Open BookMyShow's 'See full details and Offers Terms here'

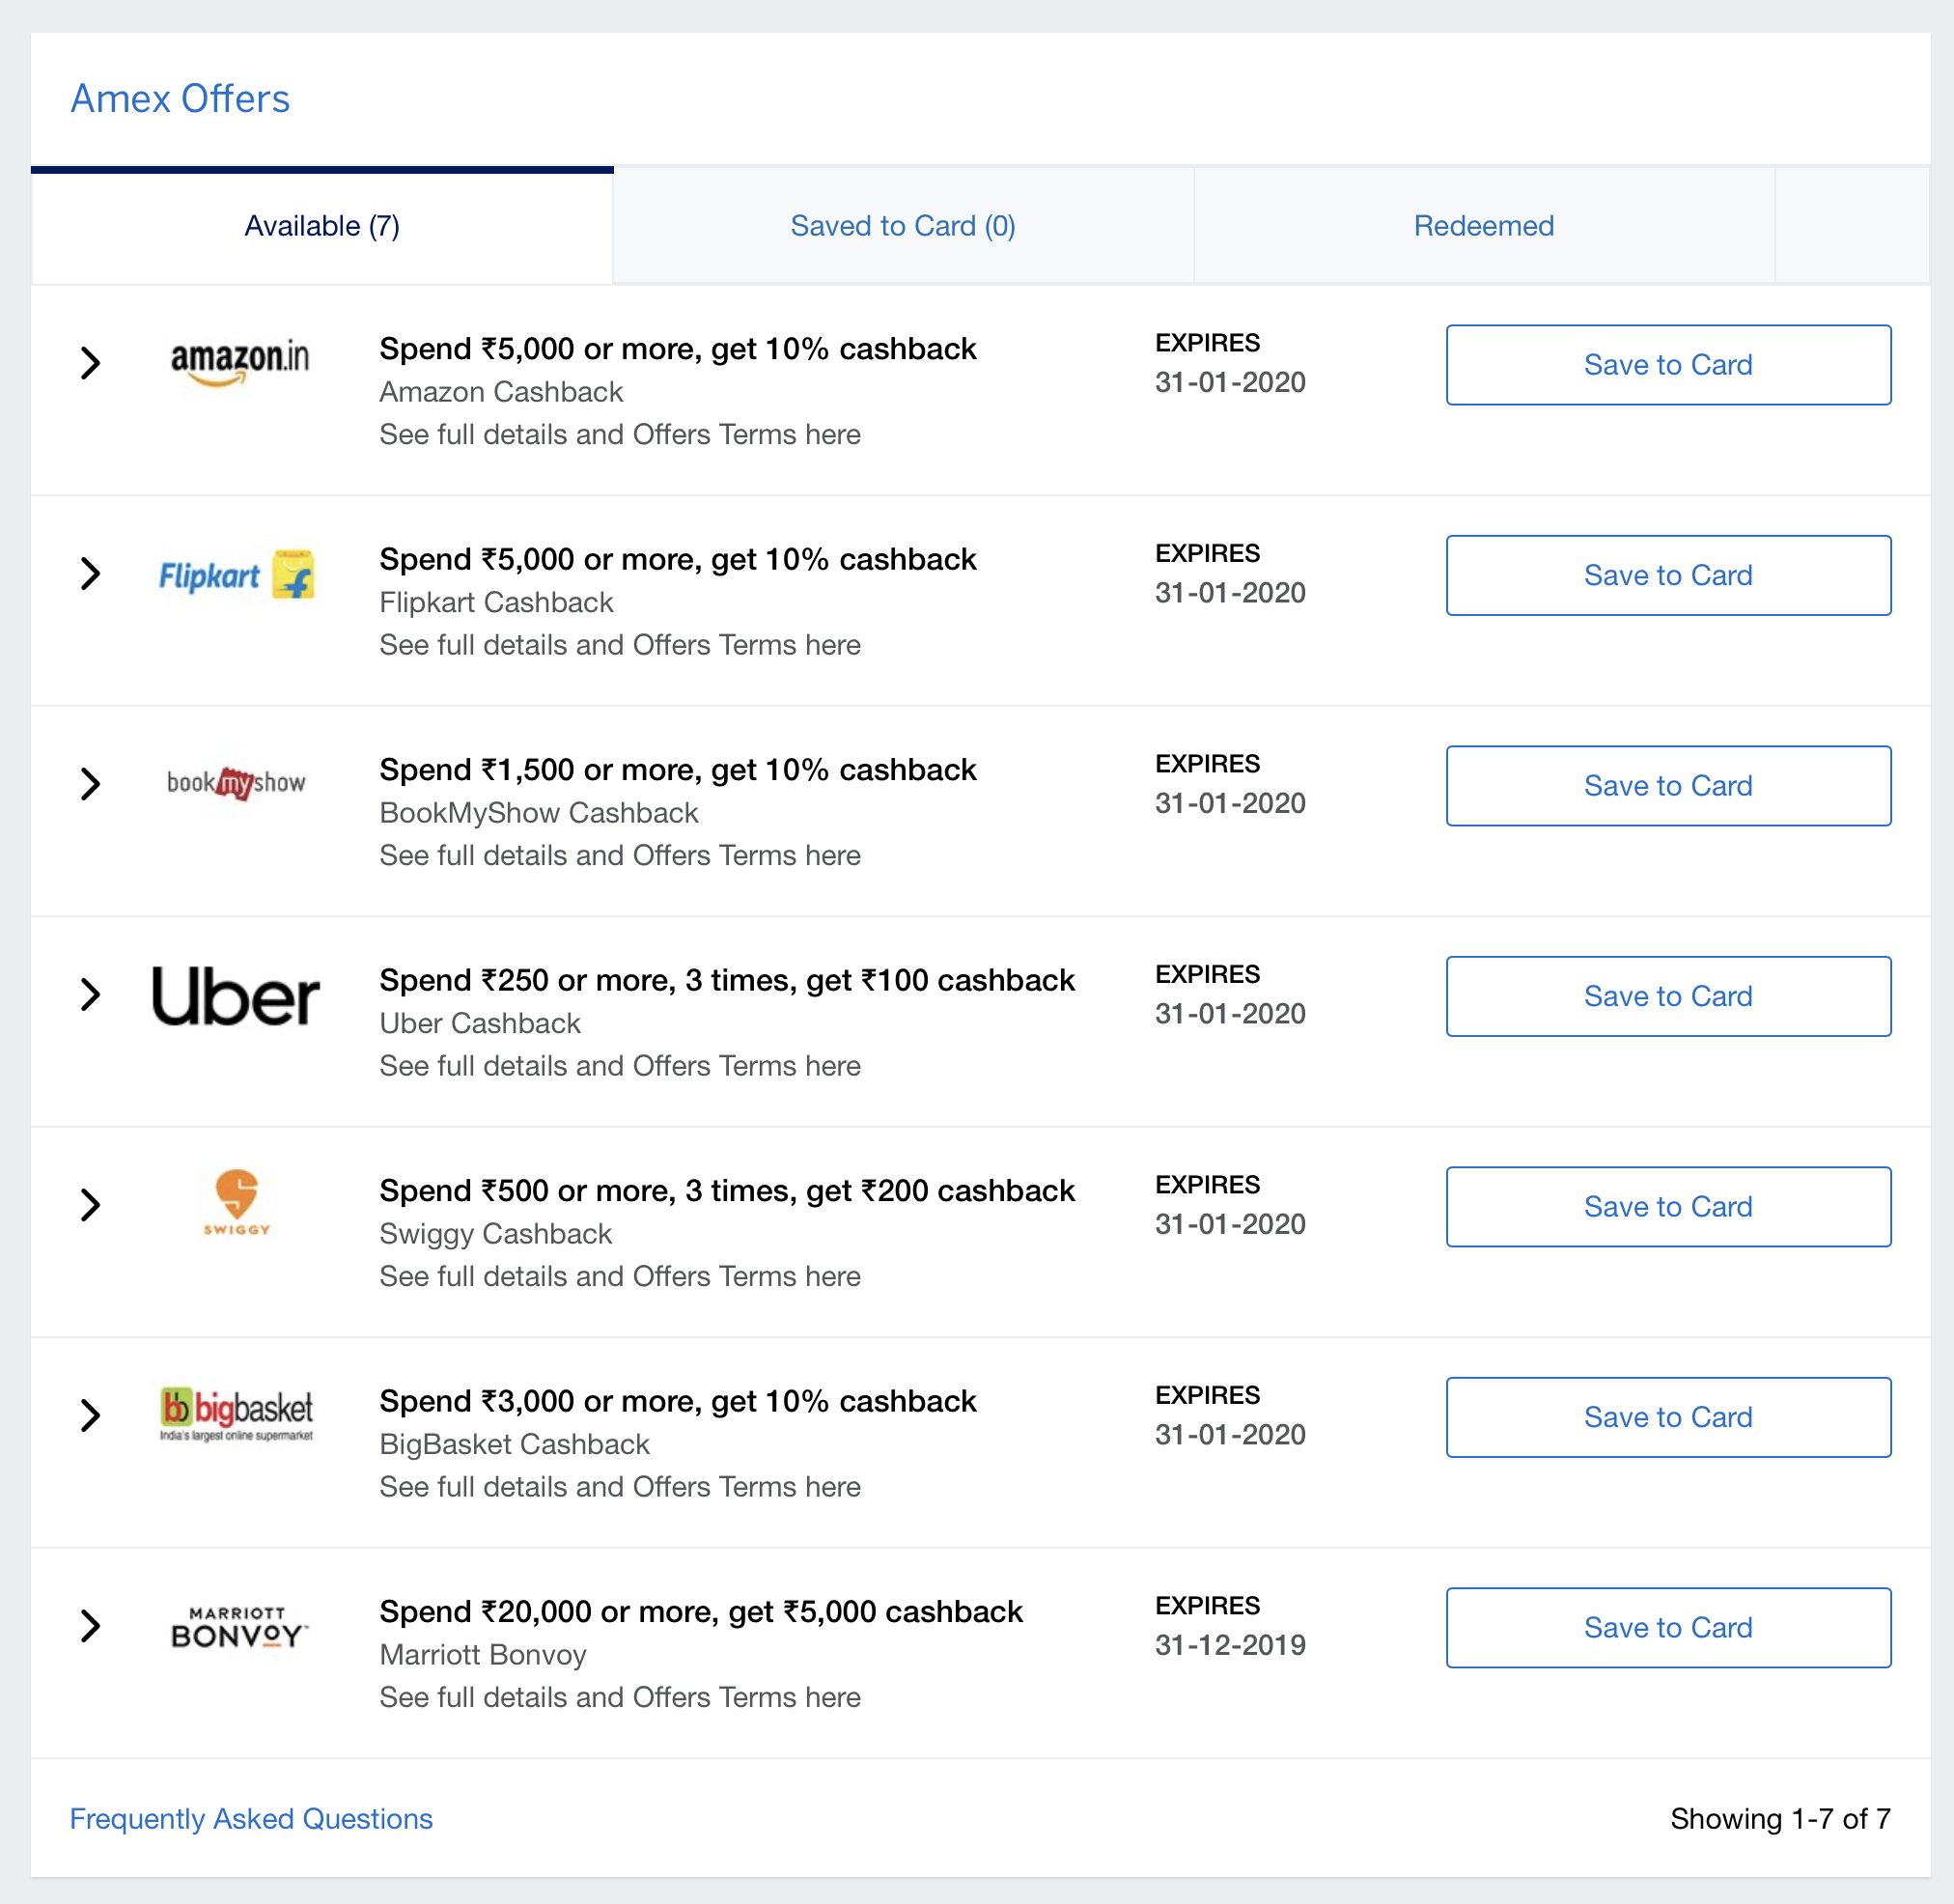pyautogui.click(x=620, y=855)
